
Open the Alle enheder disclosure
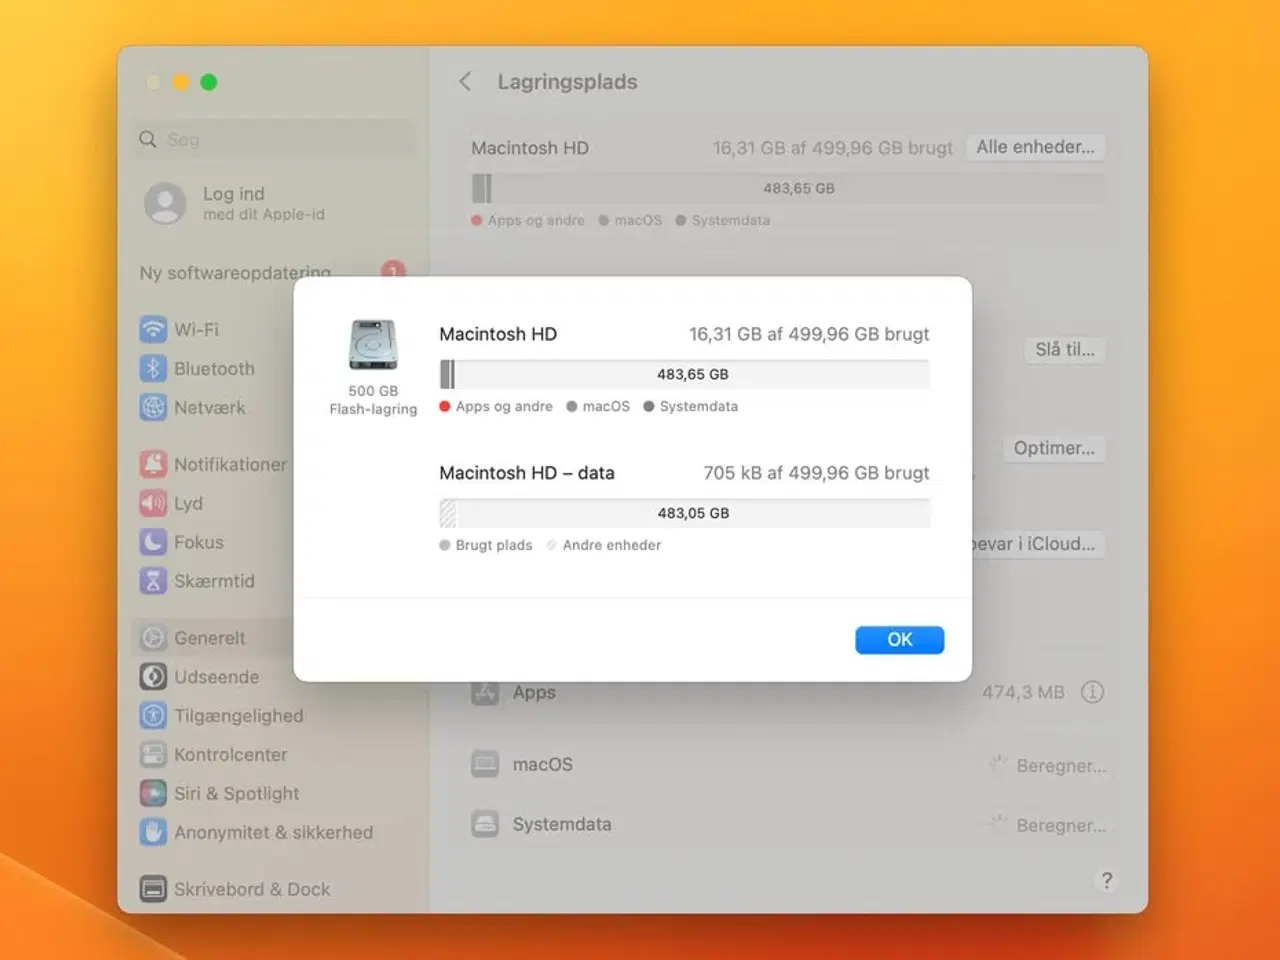coord(1036,147)
